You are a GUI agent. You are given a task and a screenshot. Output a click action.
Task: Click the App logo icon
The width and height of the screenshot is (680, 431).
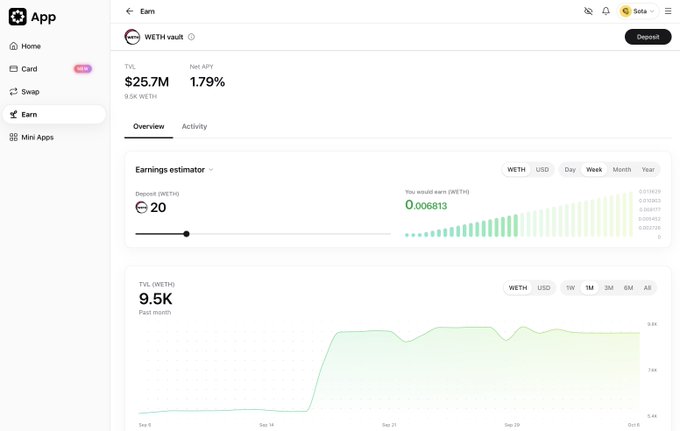coord(18,17)
